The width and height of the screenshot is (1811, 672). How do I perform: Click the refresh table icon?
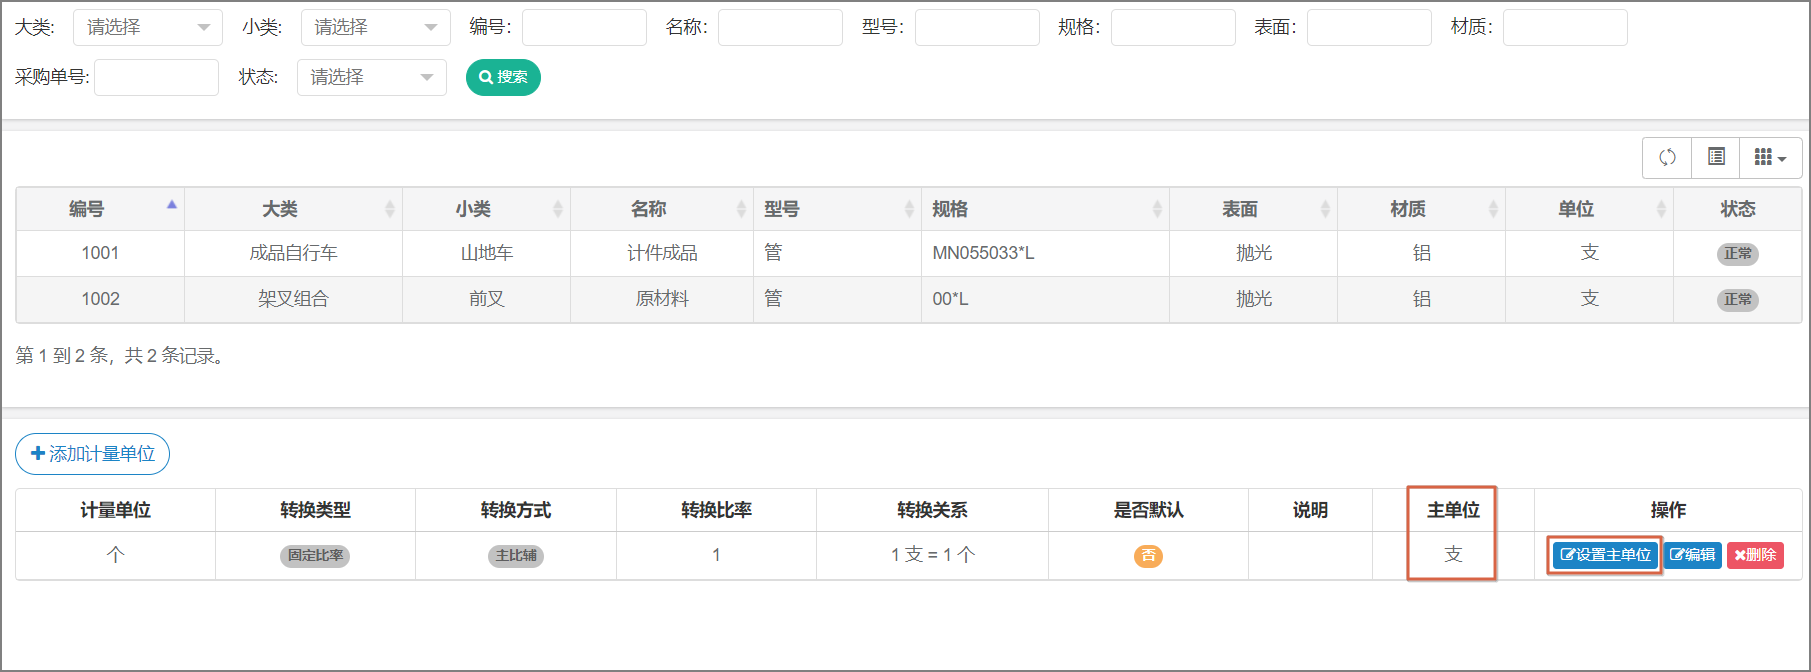(1667, 157)
